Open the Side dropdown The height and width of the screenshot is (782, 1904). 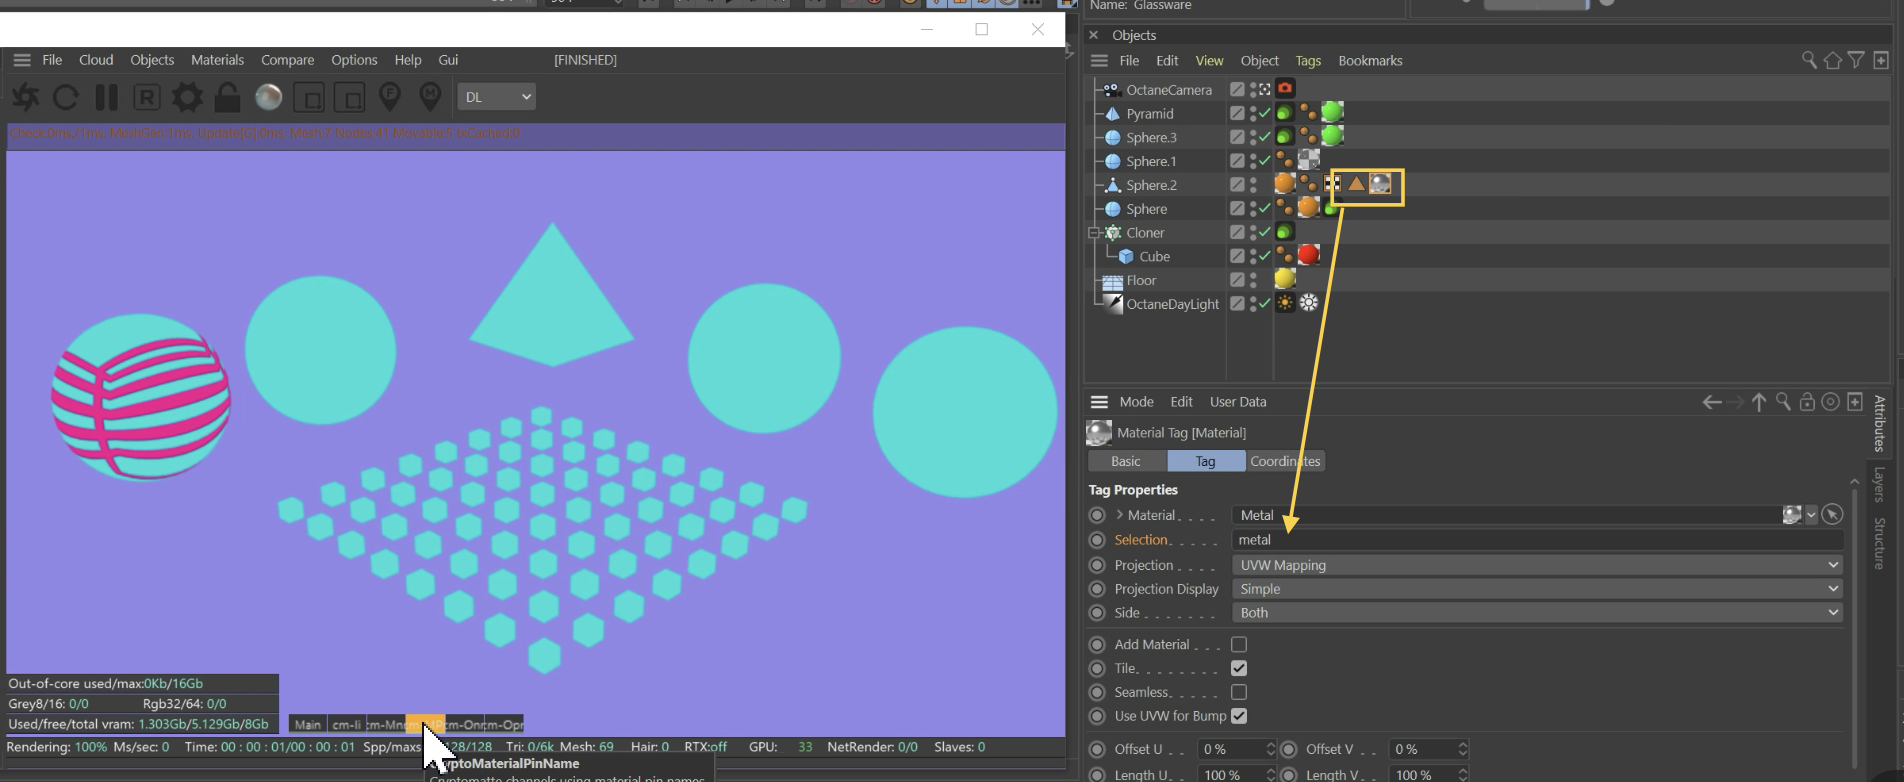point(1537,613)
